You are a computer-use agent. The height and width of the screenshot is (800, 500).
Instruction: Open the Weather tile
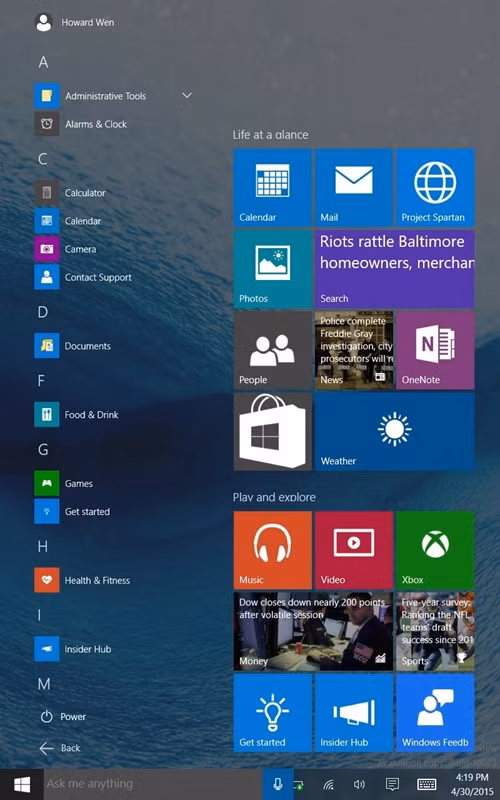tap(394, 432)
